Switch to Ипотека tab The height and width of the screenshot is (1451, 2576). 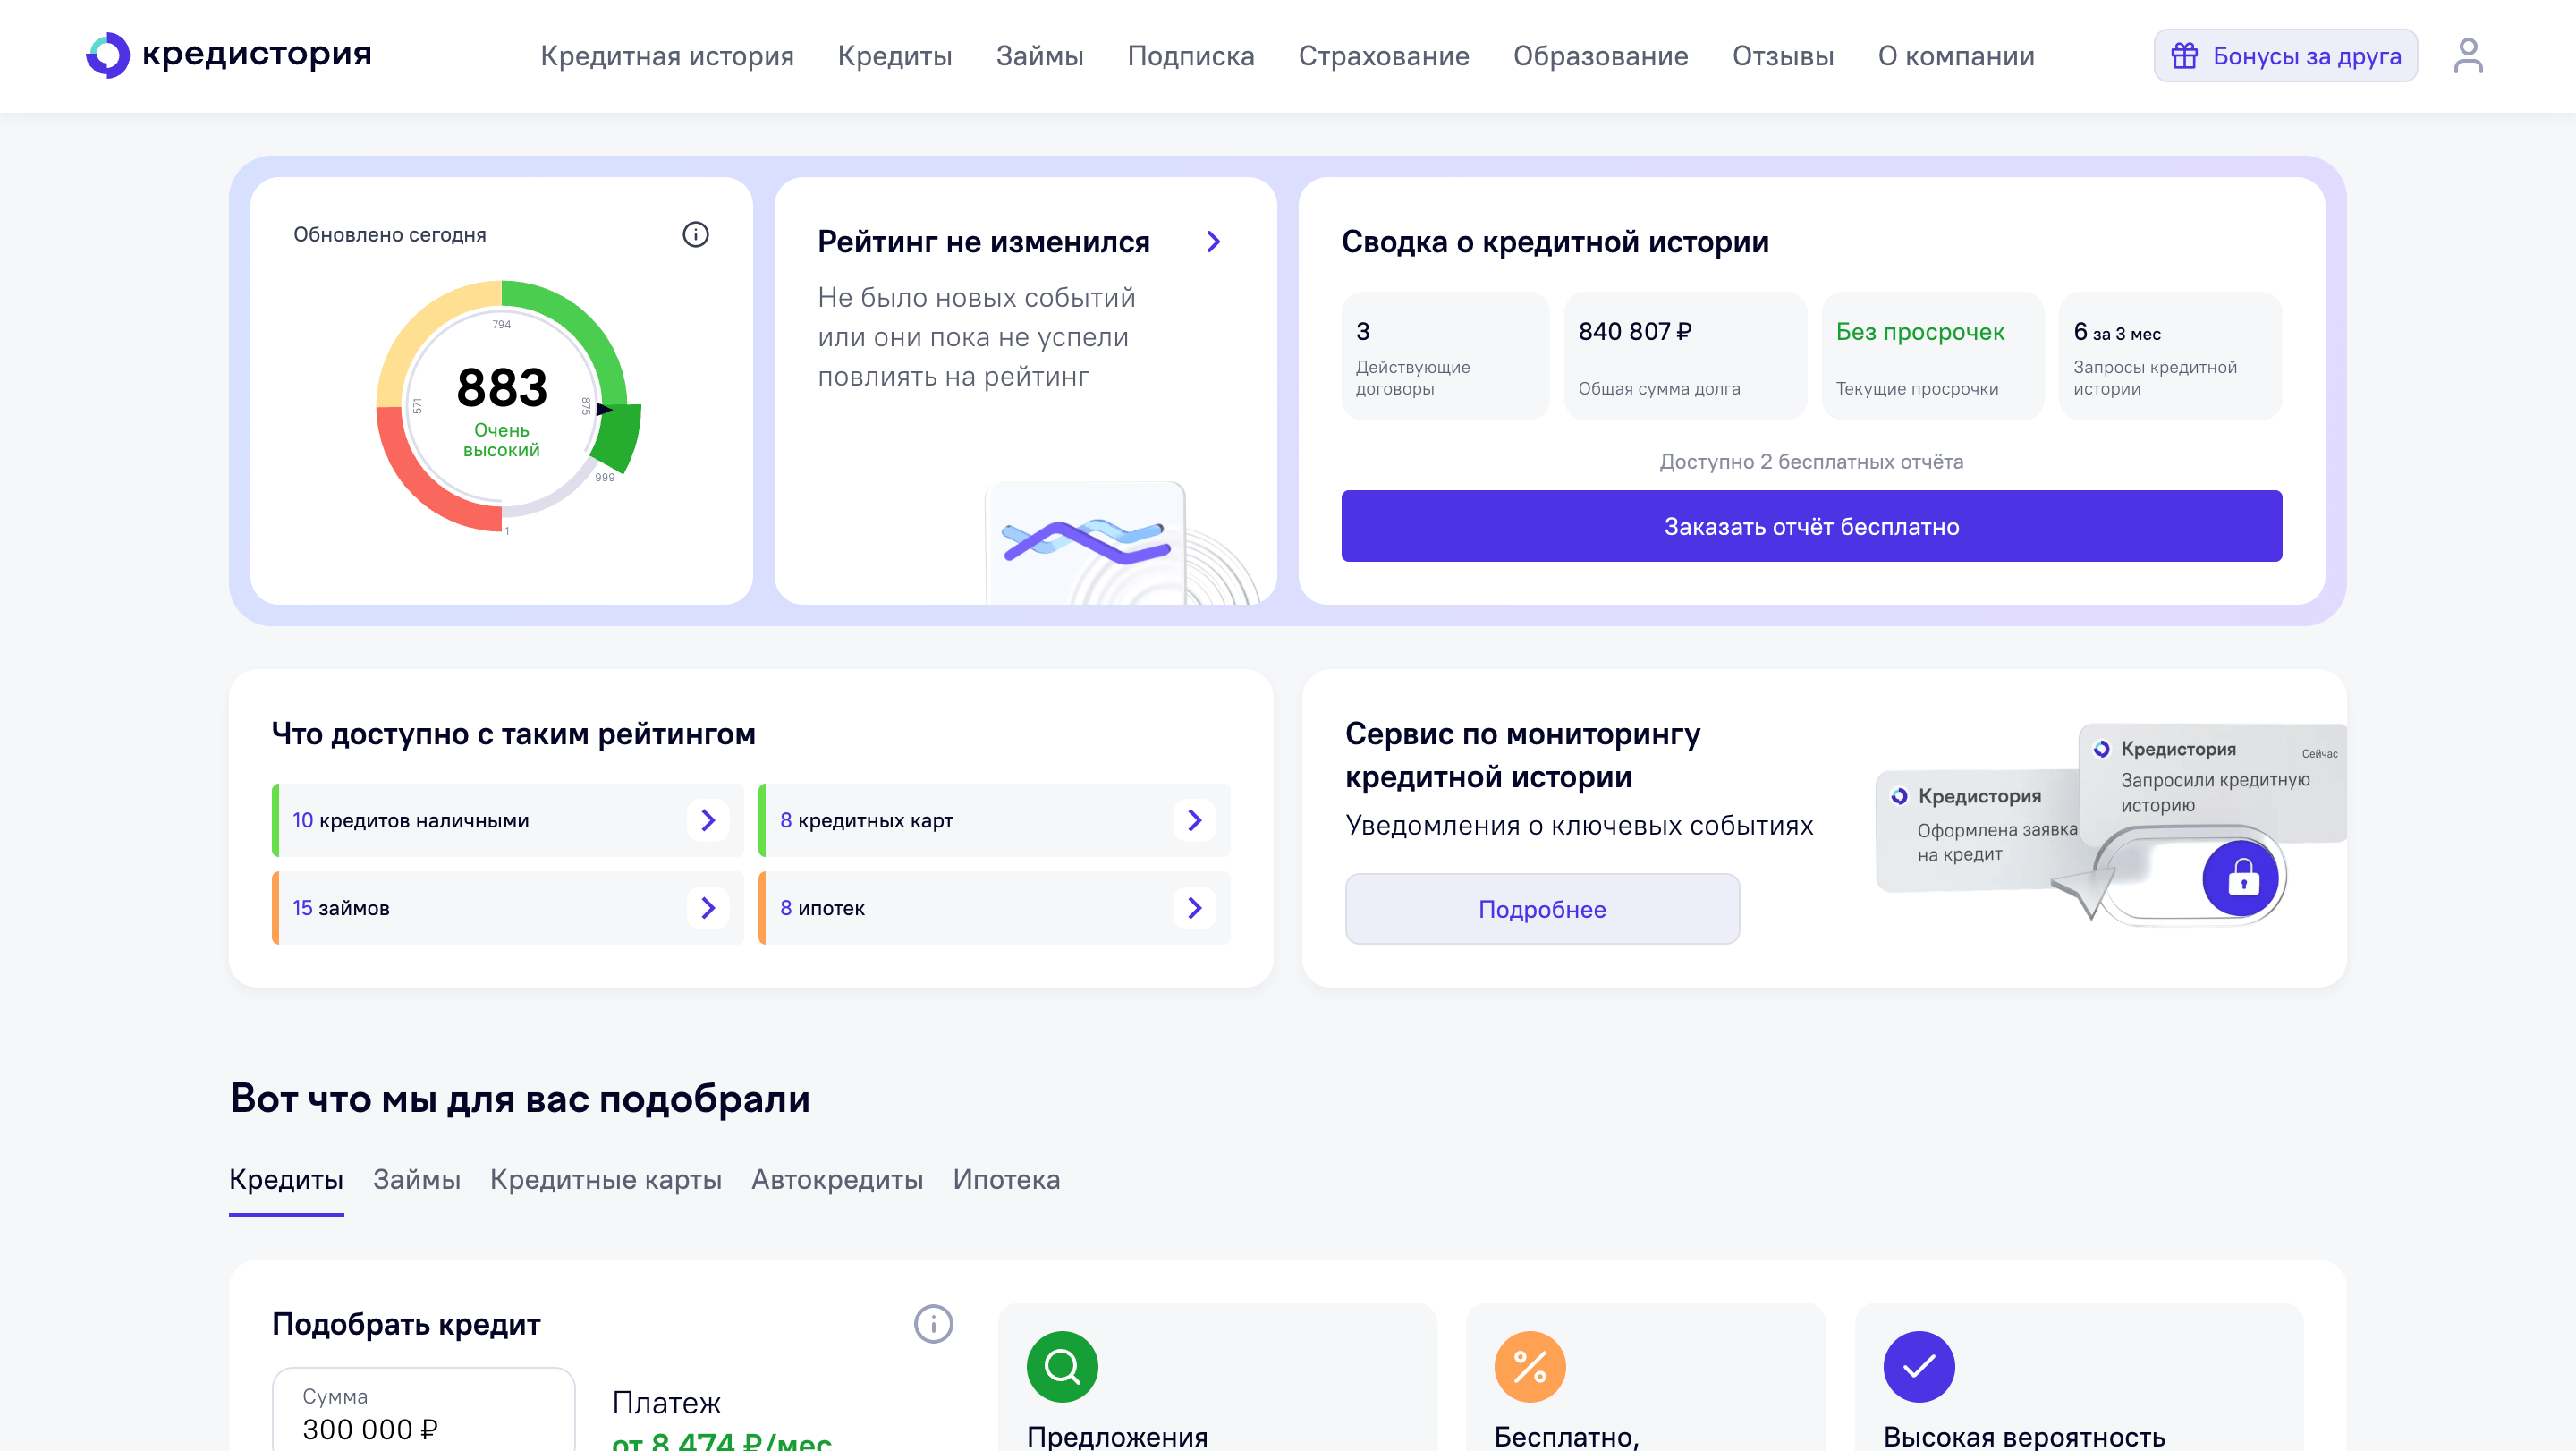point(1006,1179)
